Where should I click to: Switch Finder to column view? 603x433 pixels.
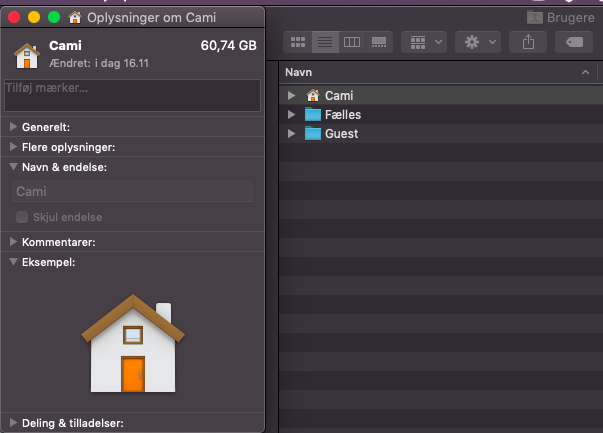(x=352, y=42)
